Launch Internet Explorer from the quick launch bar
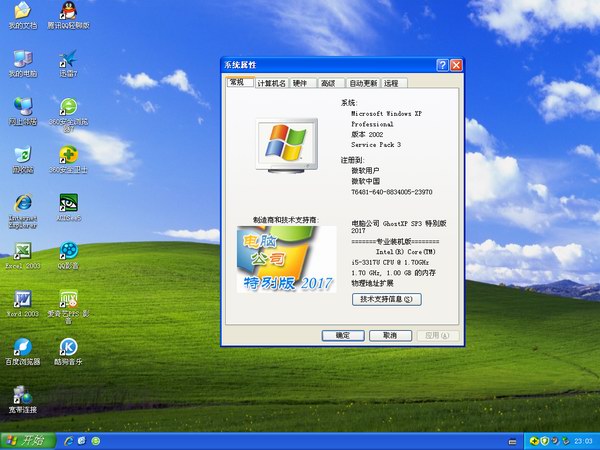Image resolution: width=600 pixels, height=450 pixels. (x=69, y=441)
